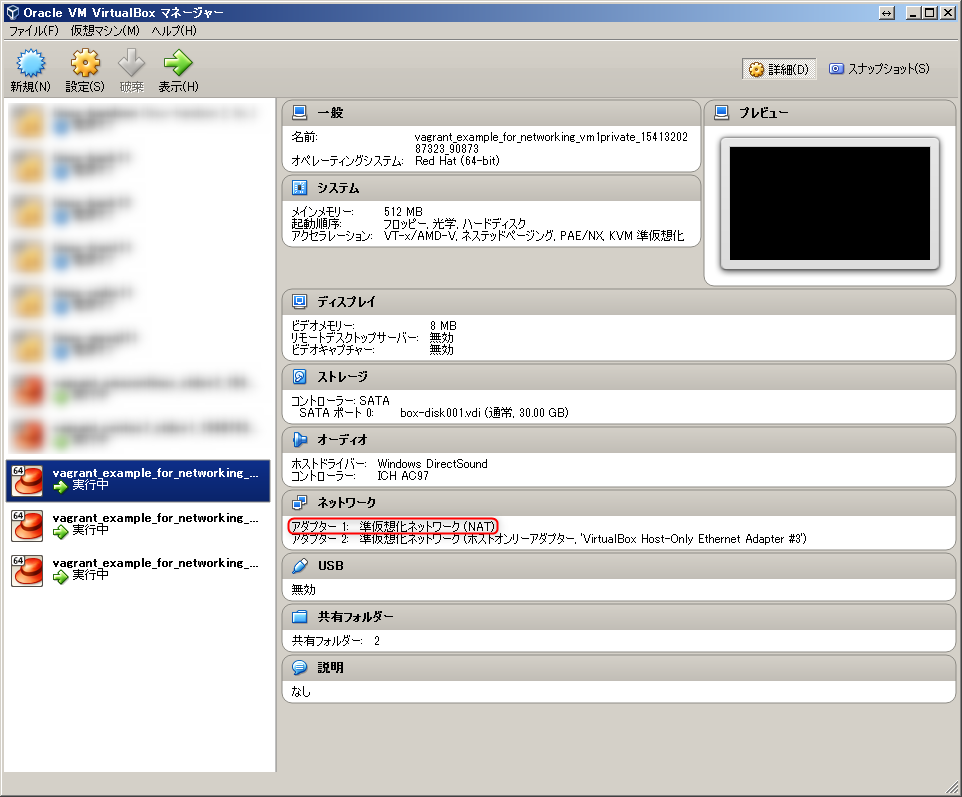Click the Windows DirectSound host driver text
This screenshot has height=797, width=962.
click(x=433, y=464)
